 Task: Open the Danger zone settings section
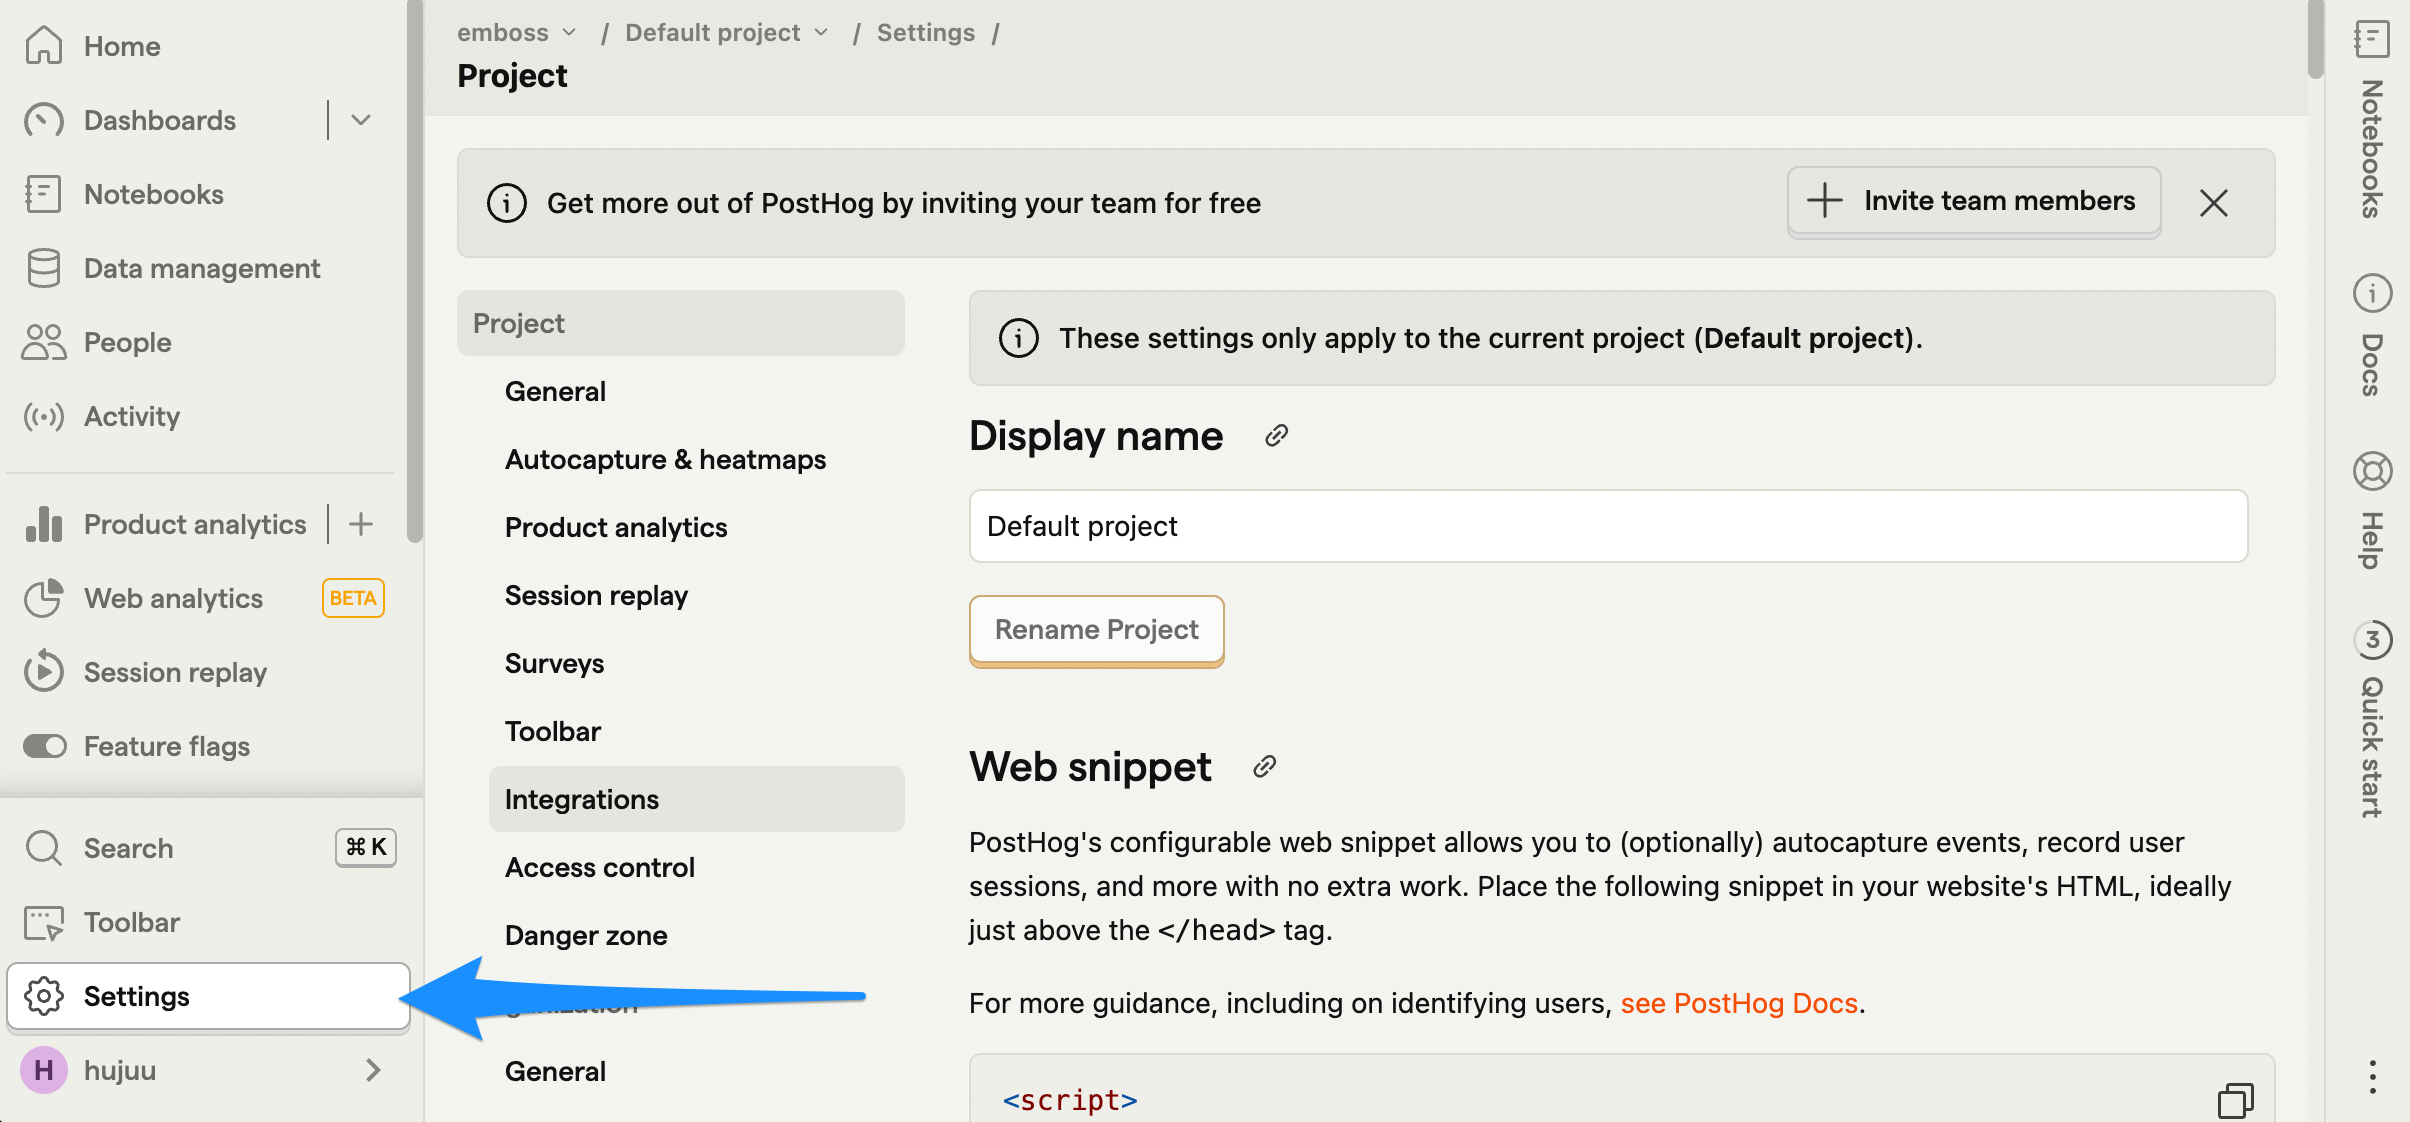pos(586,935)
